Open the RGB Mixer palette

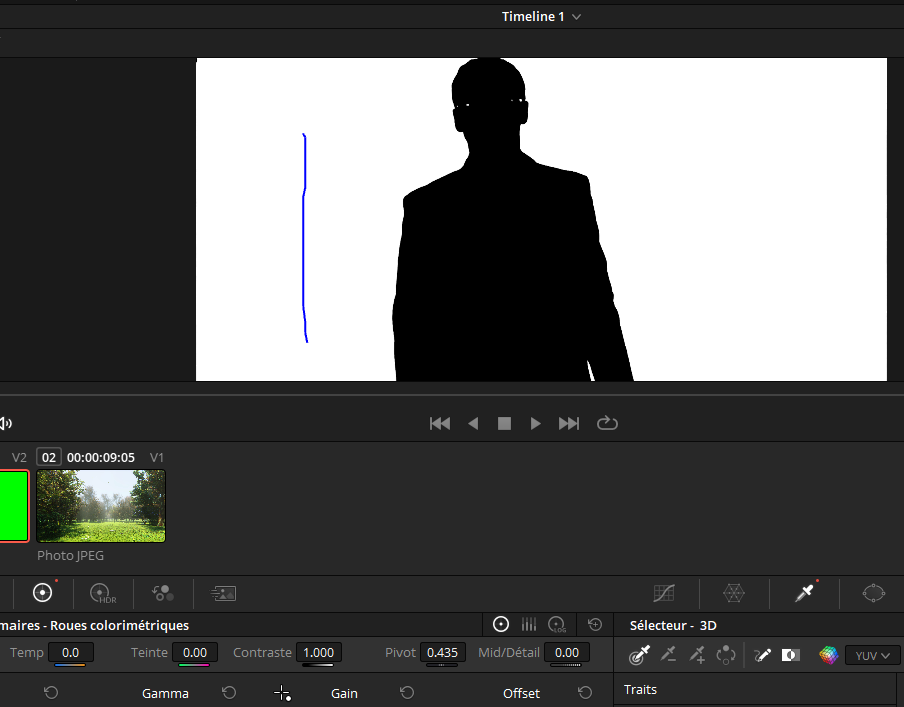click(162, 593)
